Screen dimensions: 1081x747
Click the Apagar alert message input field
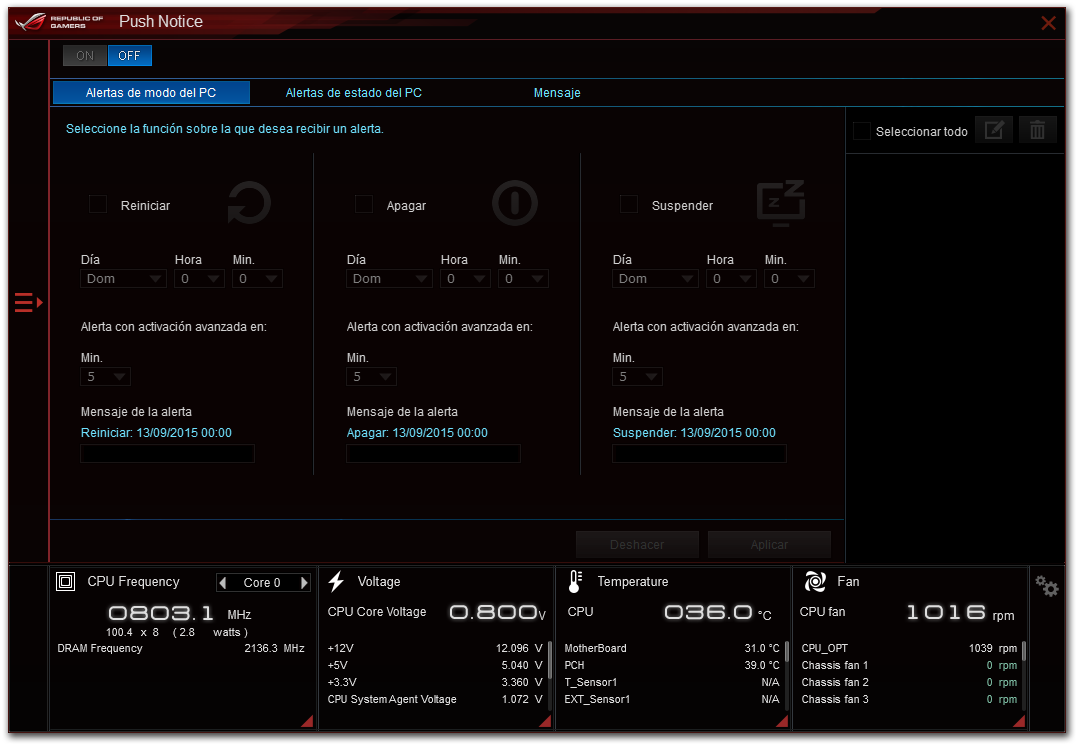(433, 454)
